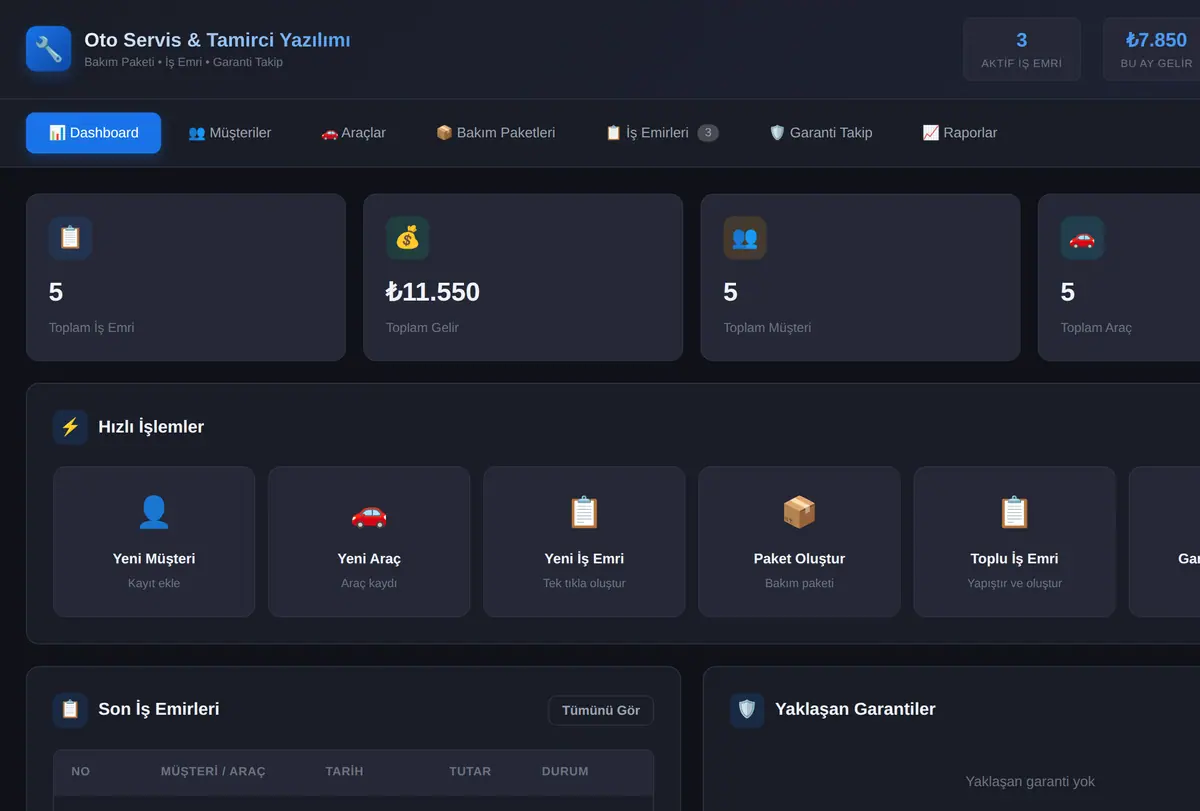Click the Toplu İş Emri quick action label
The height and width of the screenshot is (811, 1200).
pos(1014,559)
